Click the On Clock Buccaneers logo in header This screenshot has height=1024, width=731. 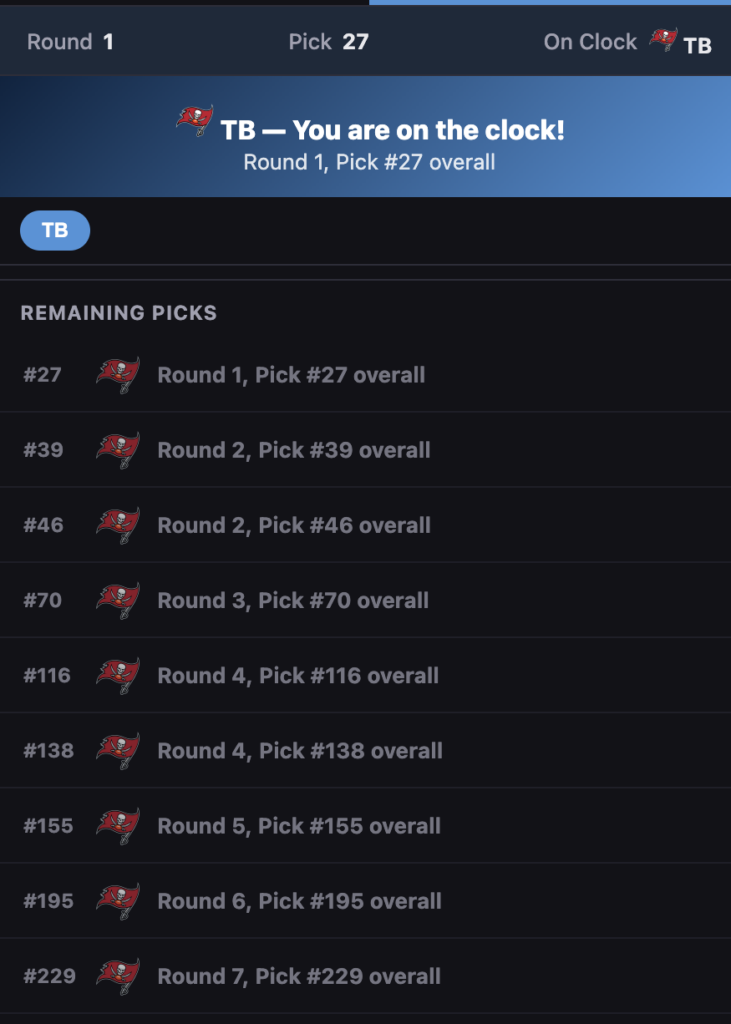[x=663, y=40]
